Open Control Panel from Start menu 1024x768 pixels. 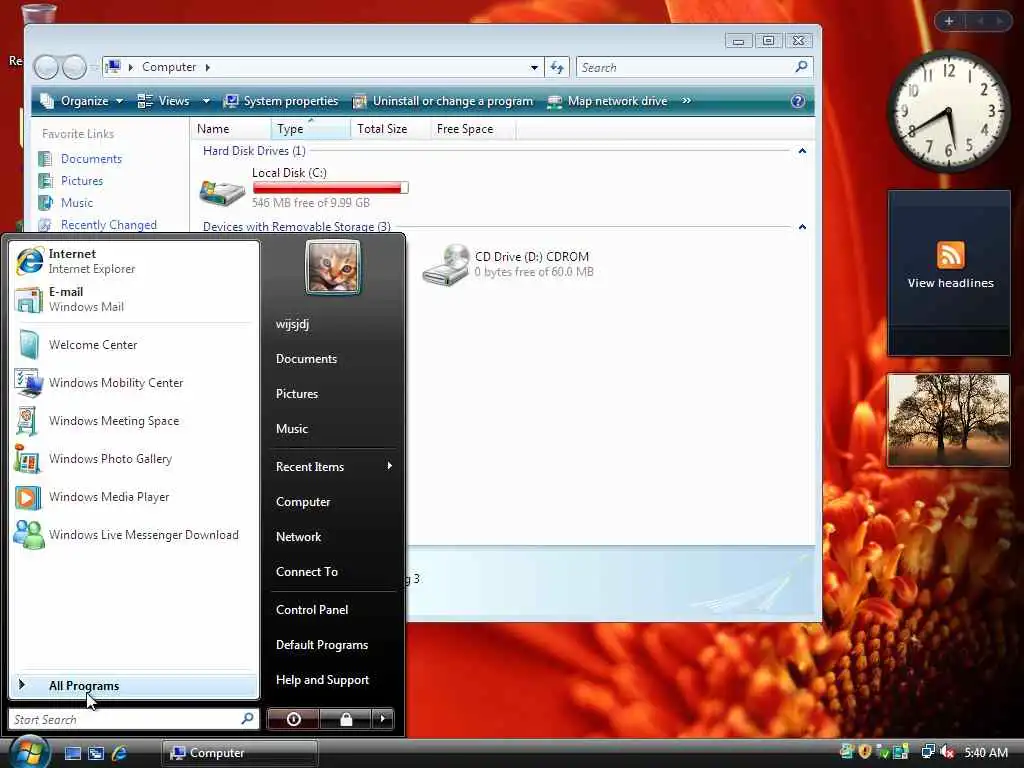(312, 609)
